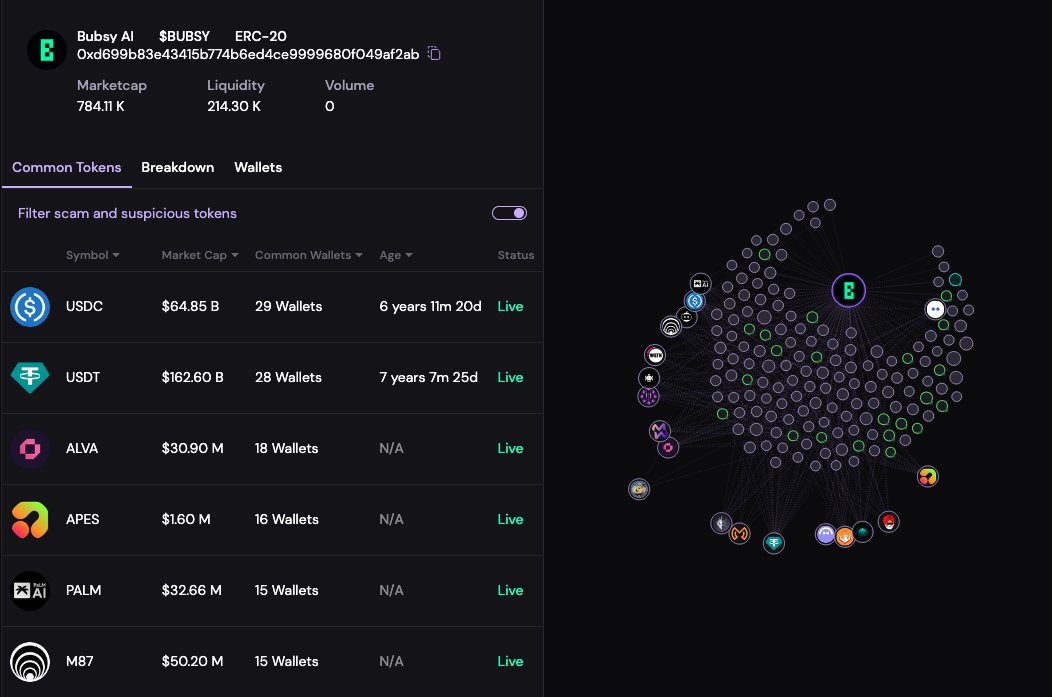Click the USDT tether logo in the table
This screenshot has width=1052, height=697.
[x=30, y=377]
